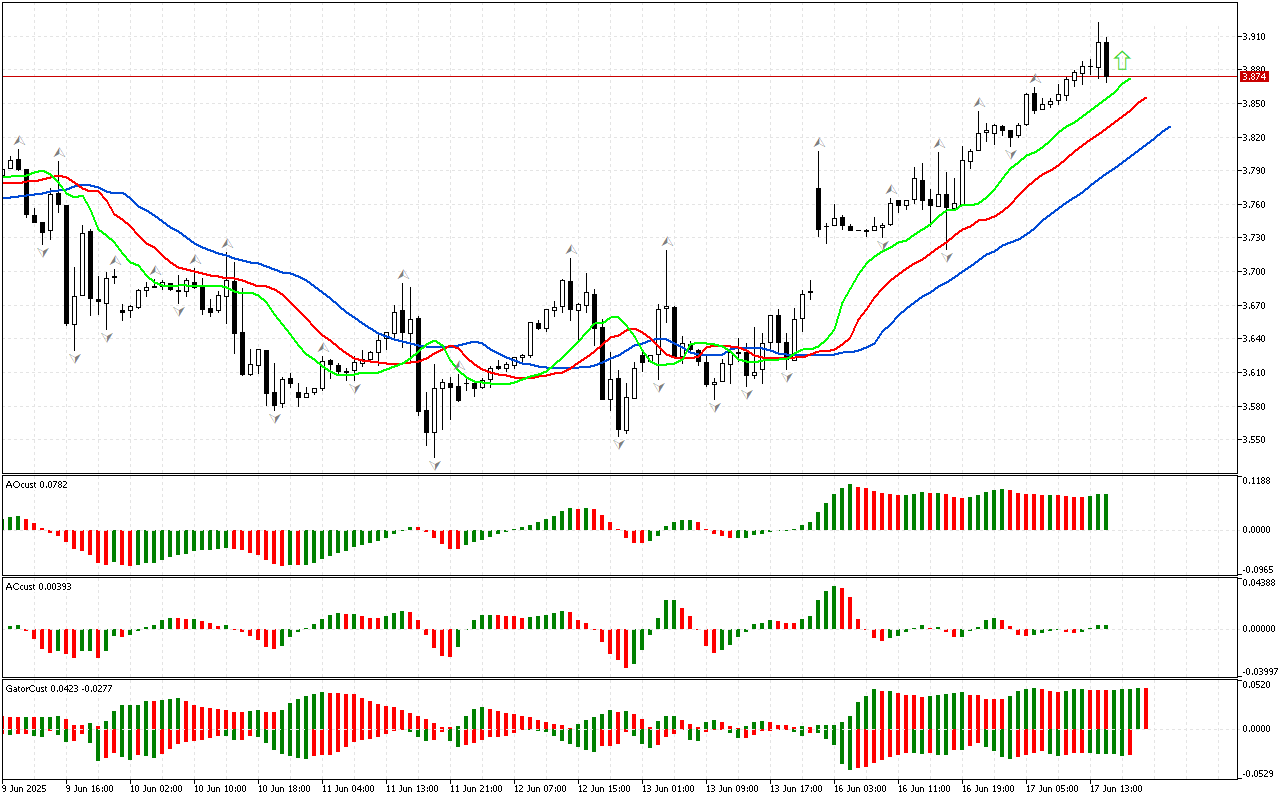Click the red Alligator teeth line end
Screen dimensions: 1280x800
pos(1145,98)
